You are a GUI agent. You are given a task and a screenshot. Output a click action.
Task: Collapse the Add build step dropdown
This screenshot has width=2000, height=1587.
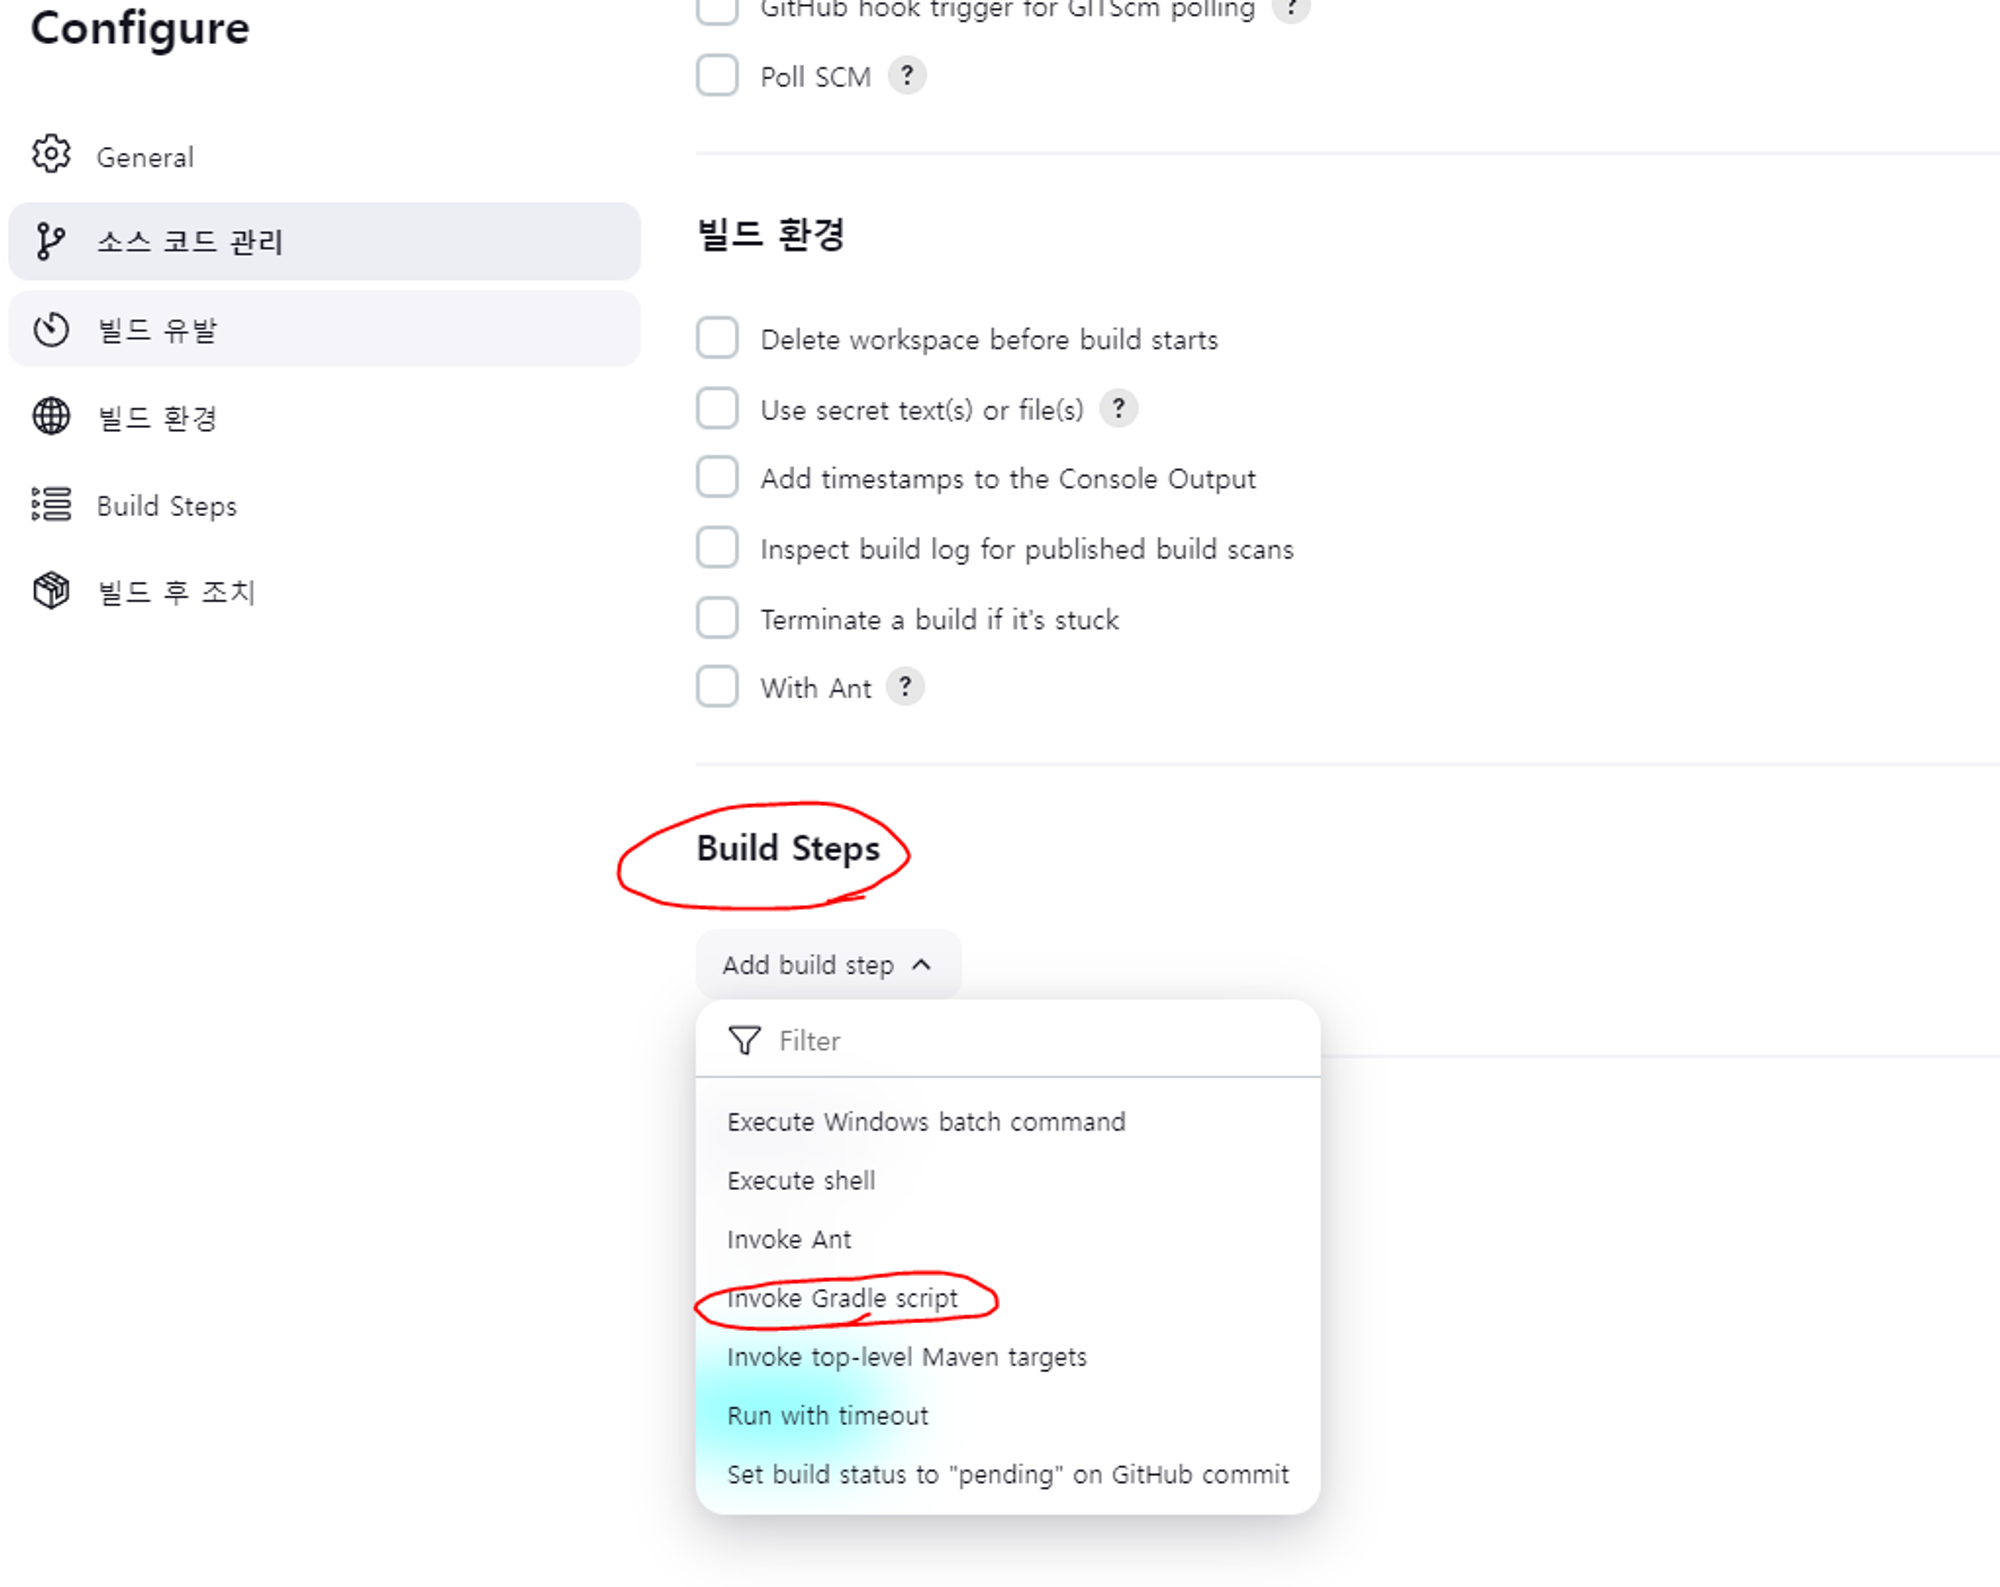828,965
